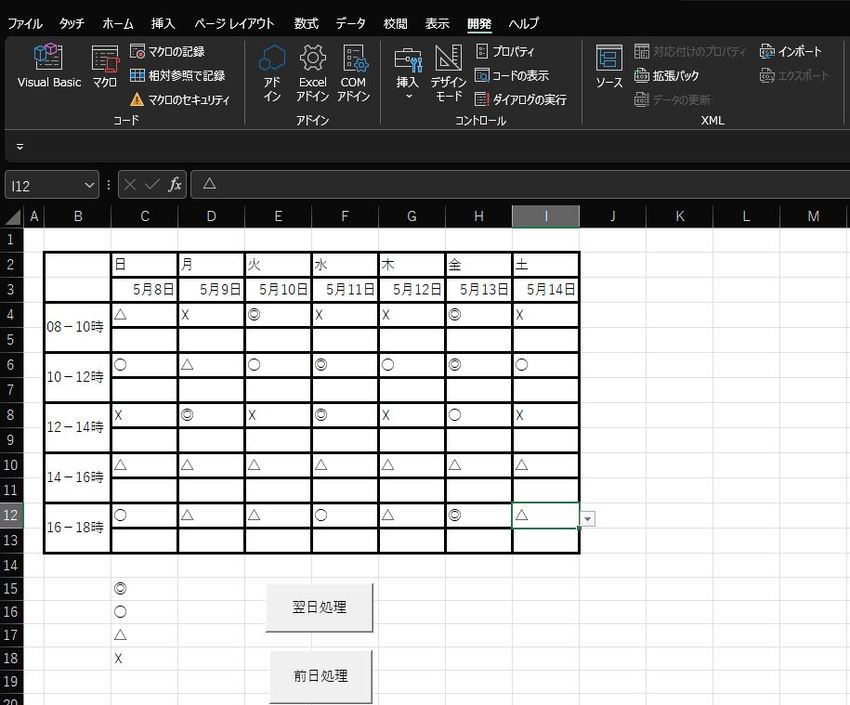Image resolution: width=850 pixels, height=705 pixels.
Task: Select the 10－12時 time slot cell
Action: [78, 377]
